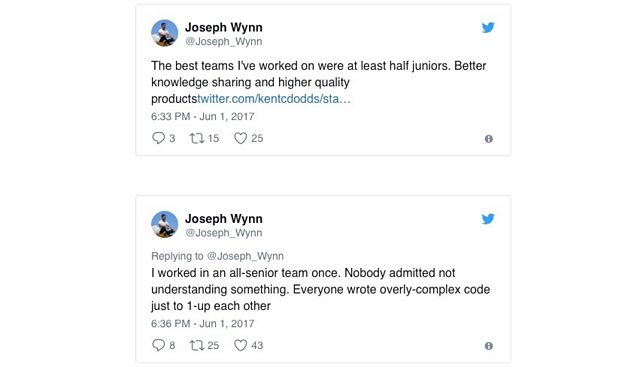
Task: Open Joseph Wynn name on second tweet
Action: pyautogui.click(x=224, y=219)
